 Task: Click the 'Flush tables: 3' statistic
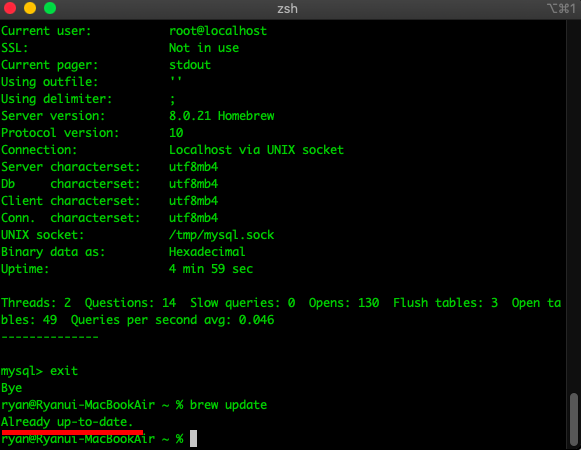445,303
